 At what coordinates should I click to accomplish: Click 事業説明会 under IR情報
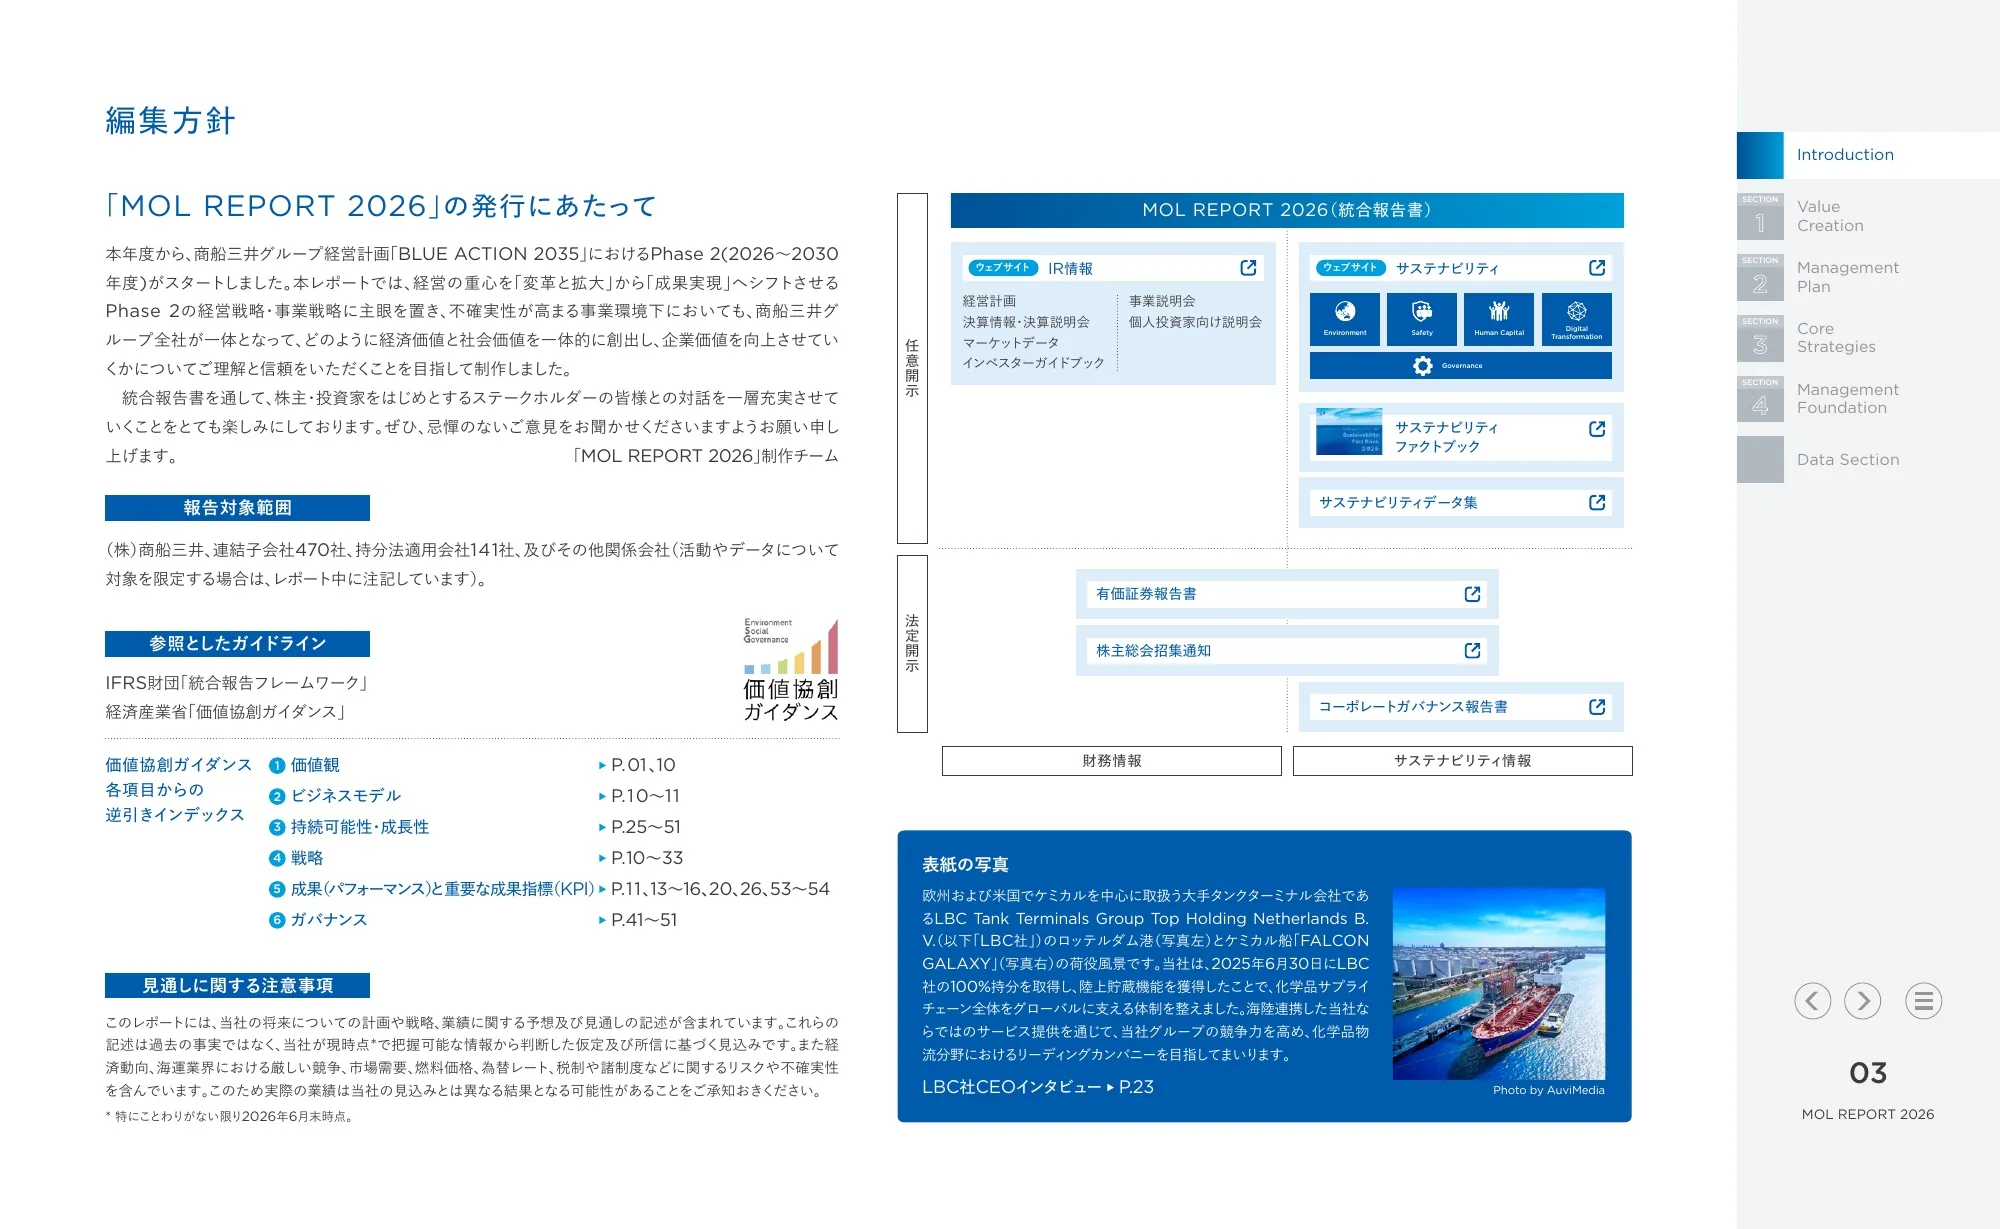coord(1162,301)
